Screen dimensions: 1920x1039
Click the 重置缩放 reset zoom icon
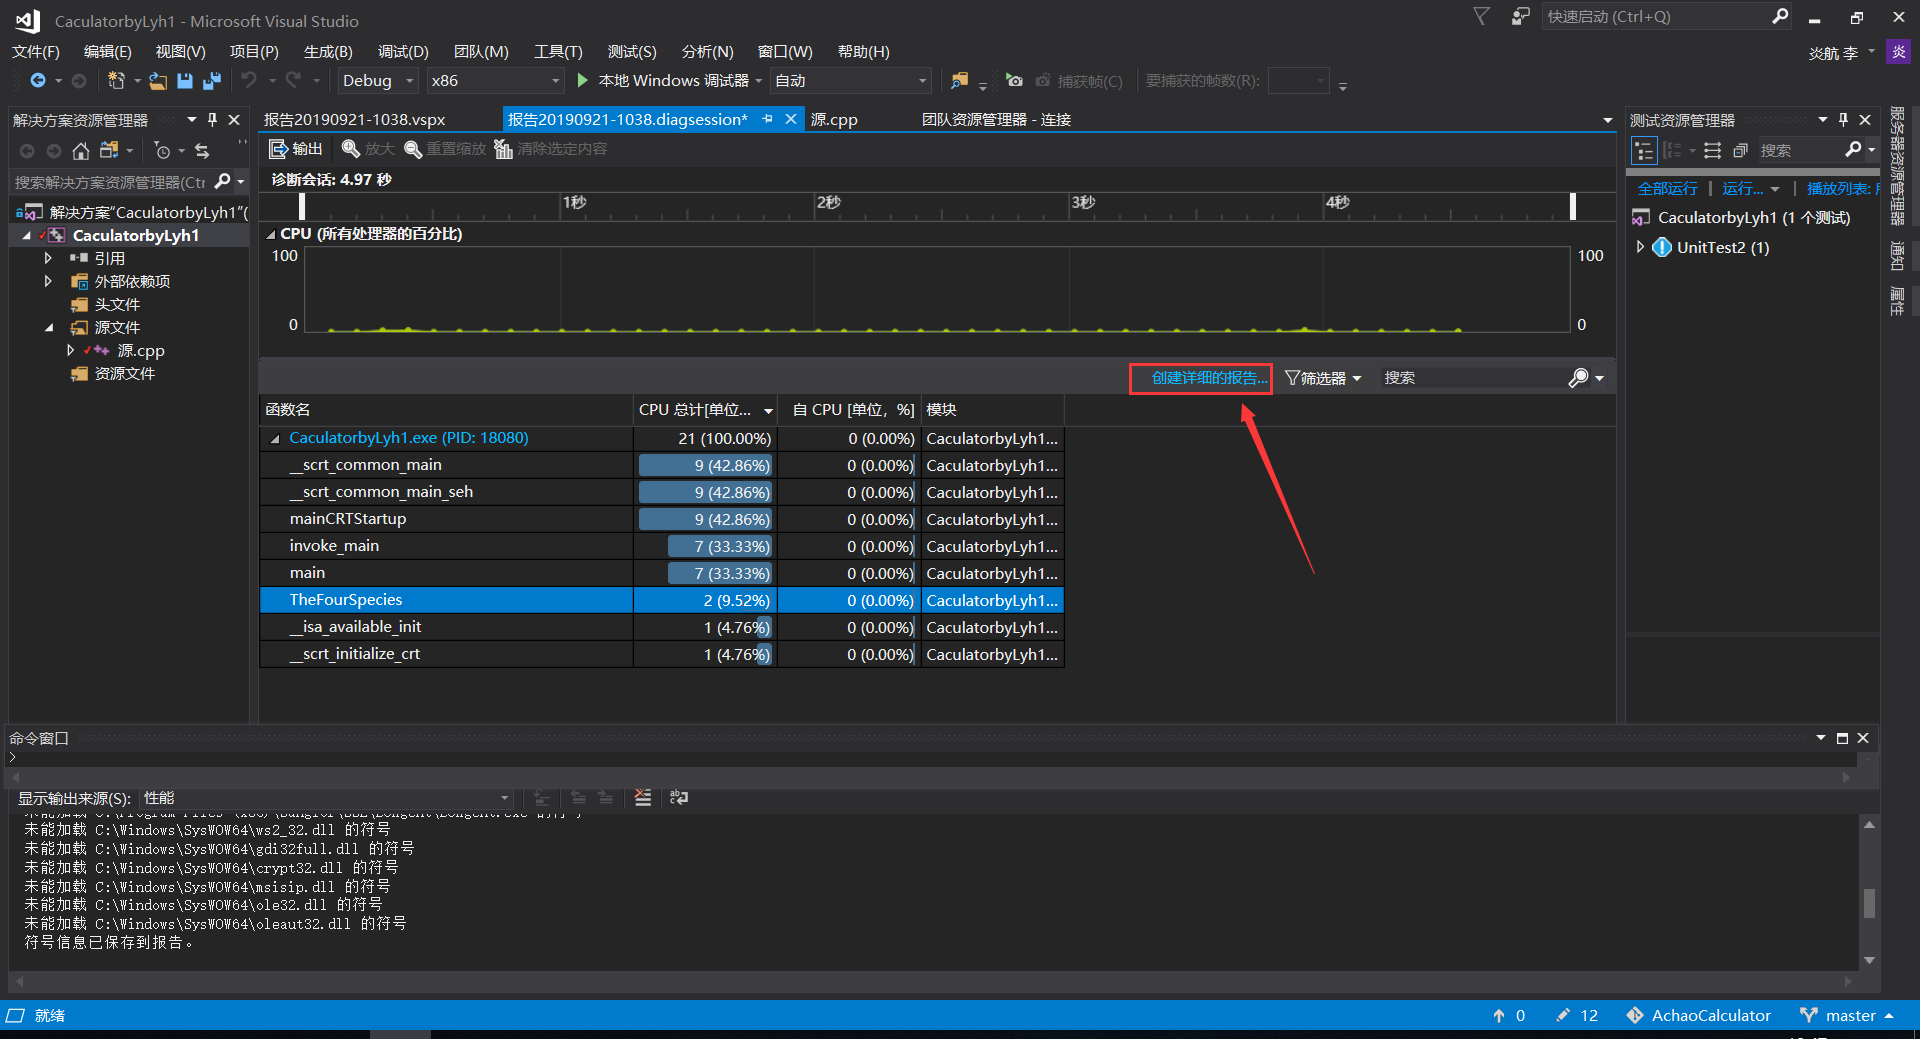point(413,149)
